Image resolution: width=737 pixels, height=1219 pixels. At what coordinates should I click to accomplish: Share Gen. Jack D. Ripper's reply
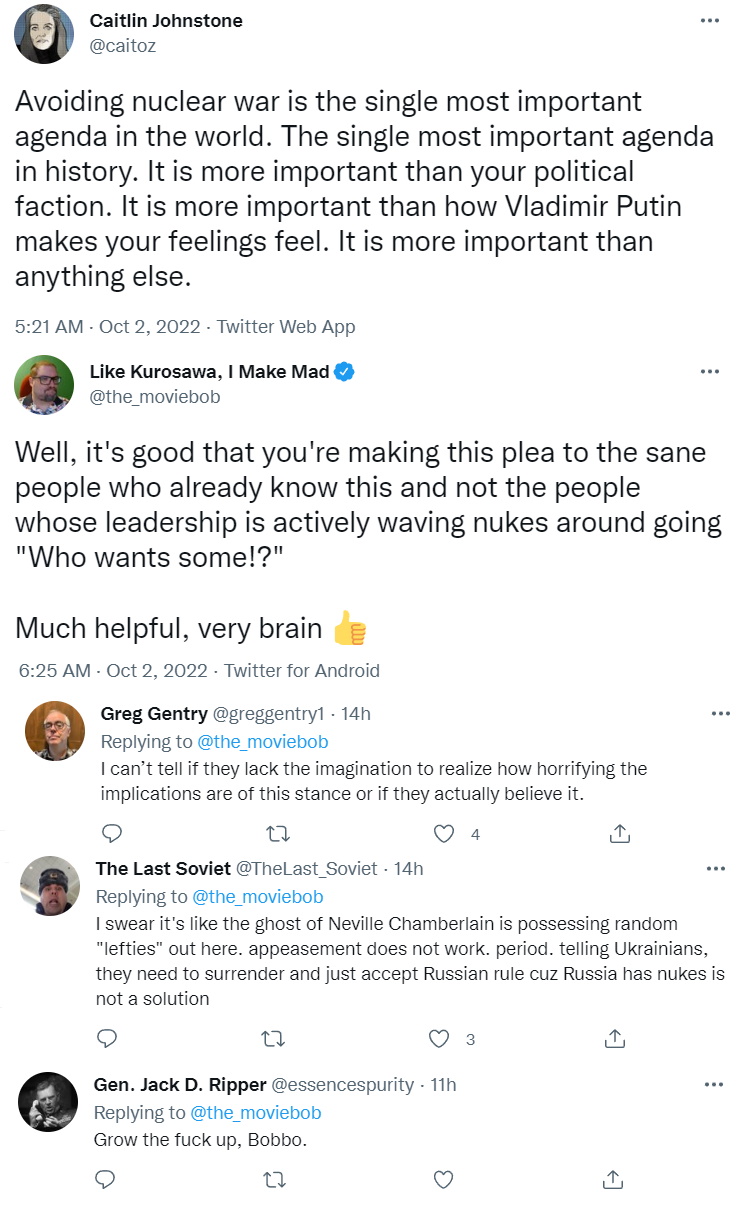coord(614,1180)
